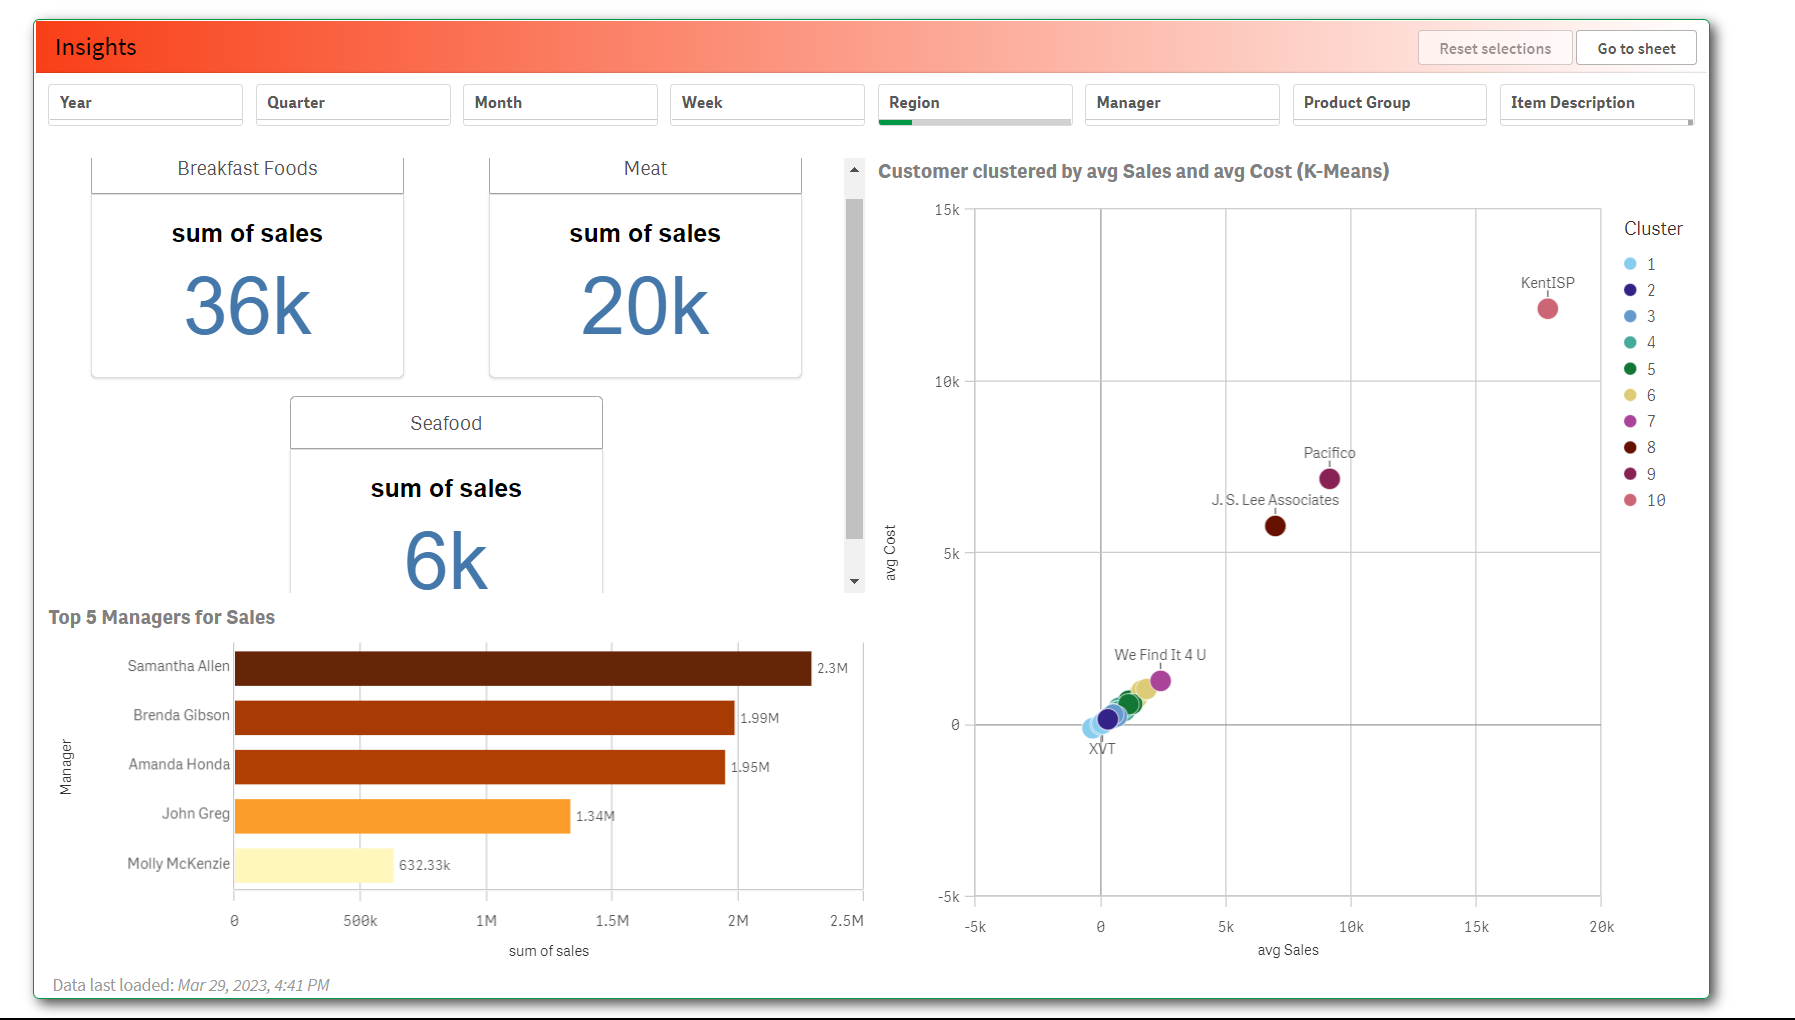Open the Item Description filter

pos(1596,103)
